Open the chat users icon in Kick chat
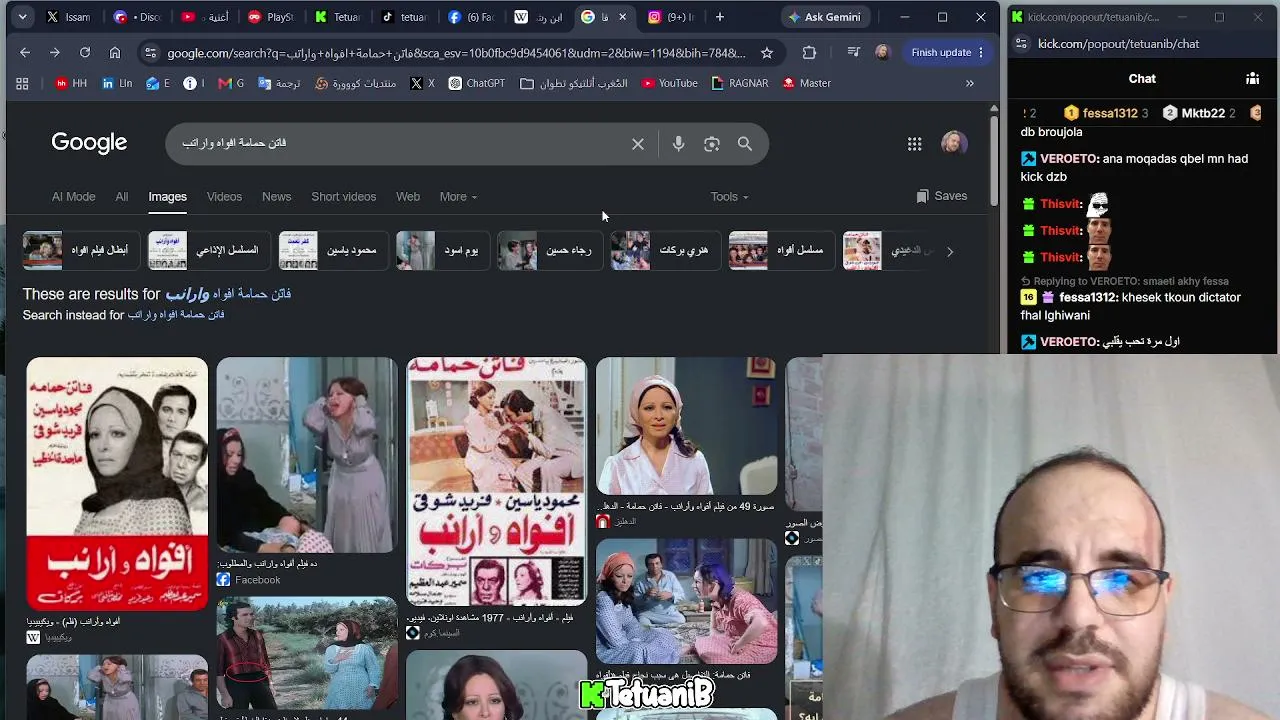 (x=1252, y=78)
